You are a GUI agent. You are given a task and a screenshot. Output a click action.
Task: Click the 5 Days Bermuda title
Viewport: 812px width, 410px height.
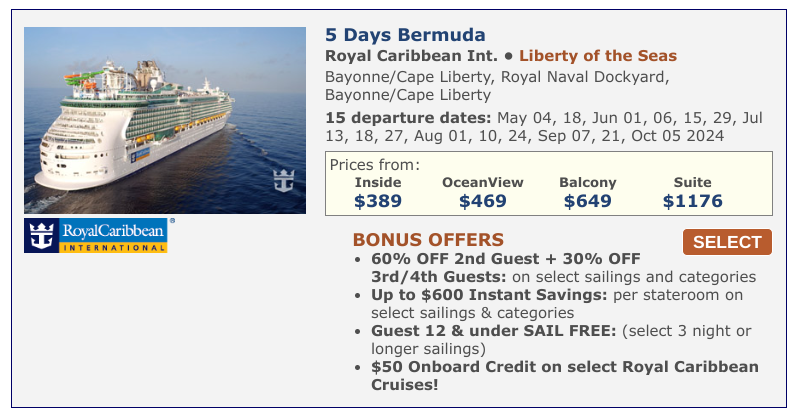point(405,35)
